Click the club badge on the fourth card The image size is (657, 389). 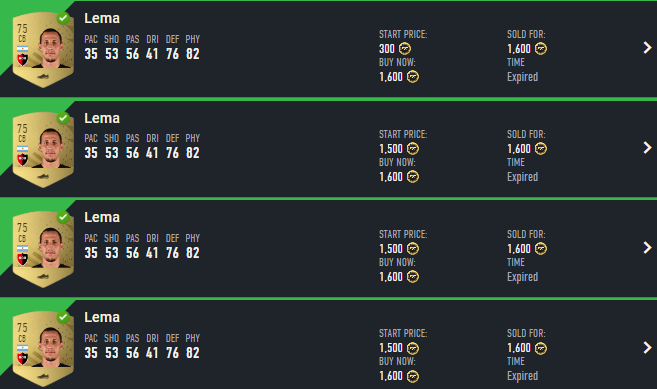[23, 358]
